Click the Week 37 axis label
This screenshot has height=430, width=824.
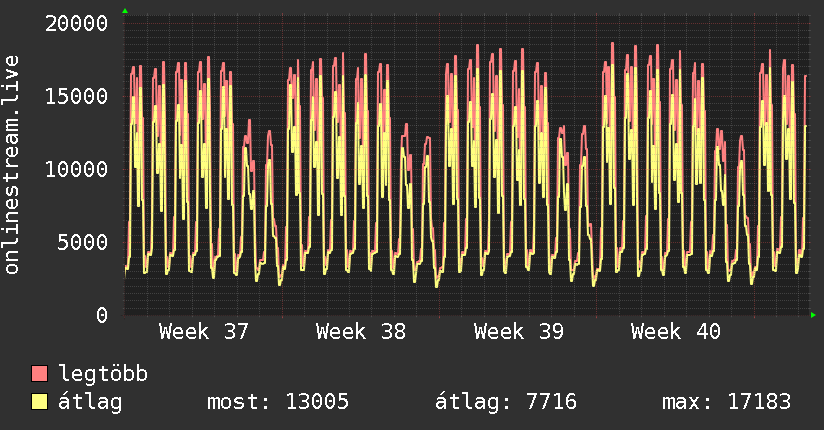(203, 332)
